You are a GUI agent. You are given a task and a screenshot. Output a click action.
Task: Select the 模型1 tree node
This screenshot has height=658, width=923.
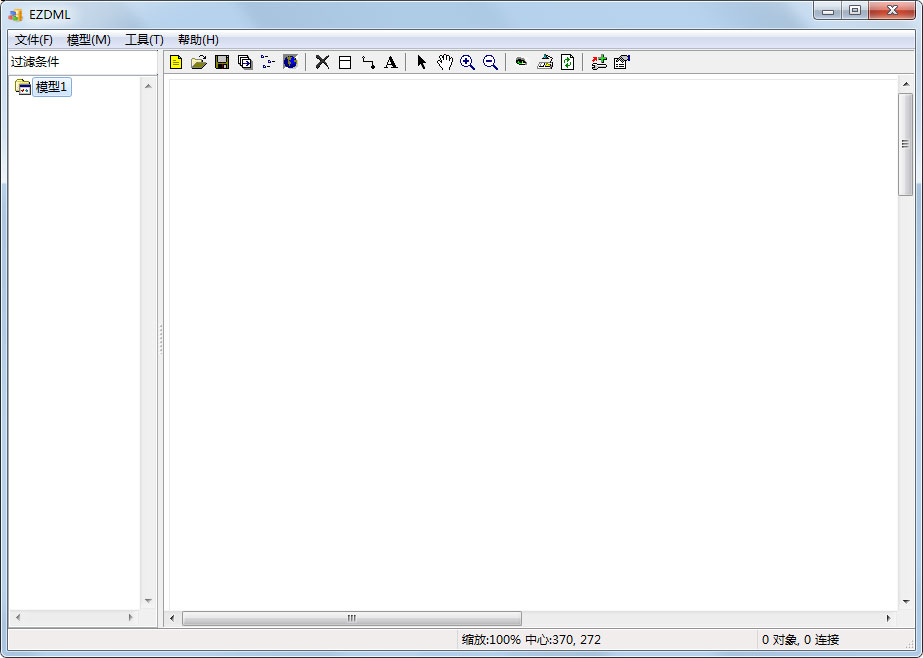pyautogui.click(x=51, y=87)
